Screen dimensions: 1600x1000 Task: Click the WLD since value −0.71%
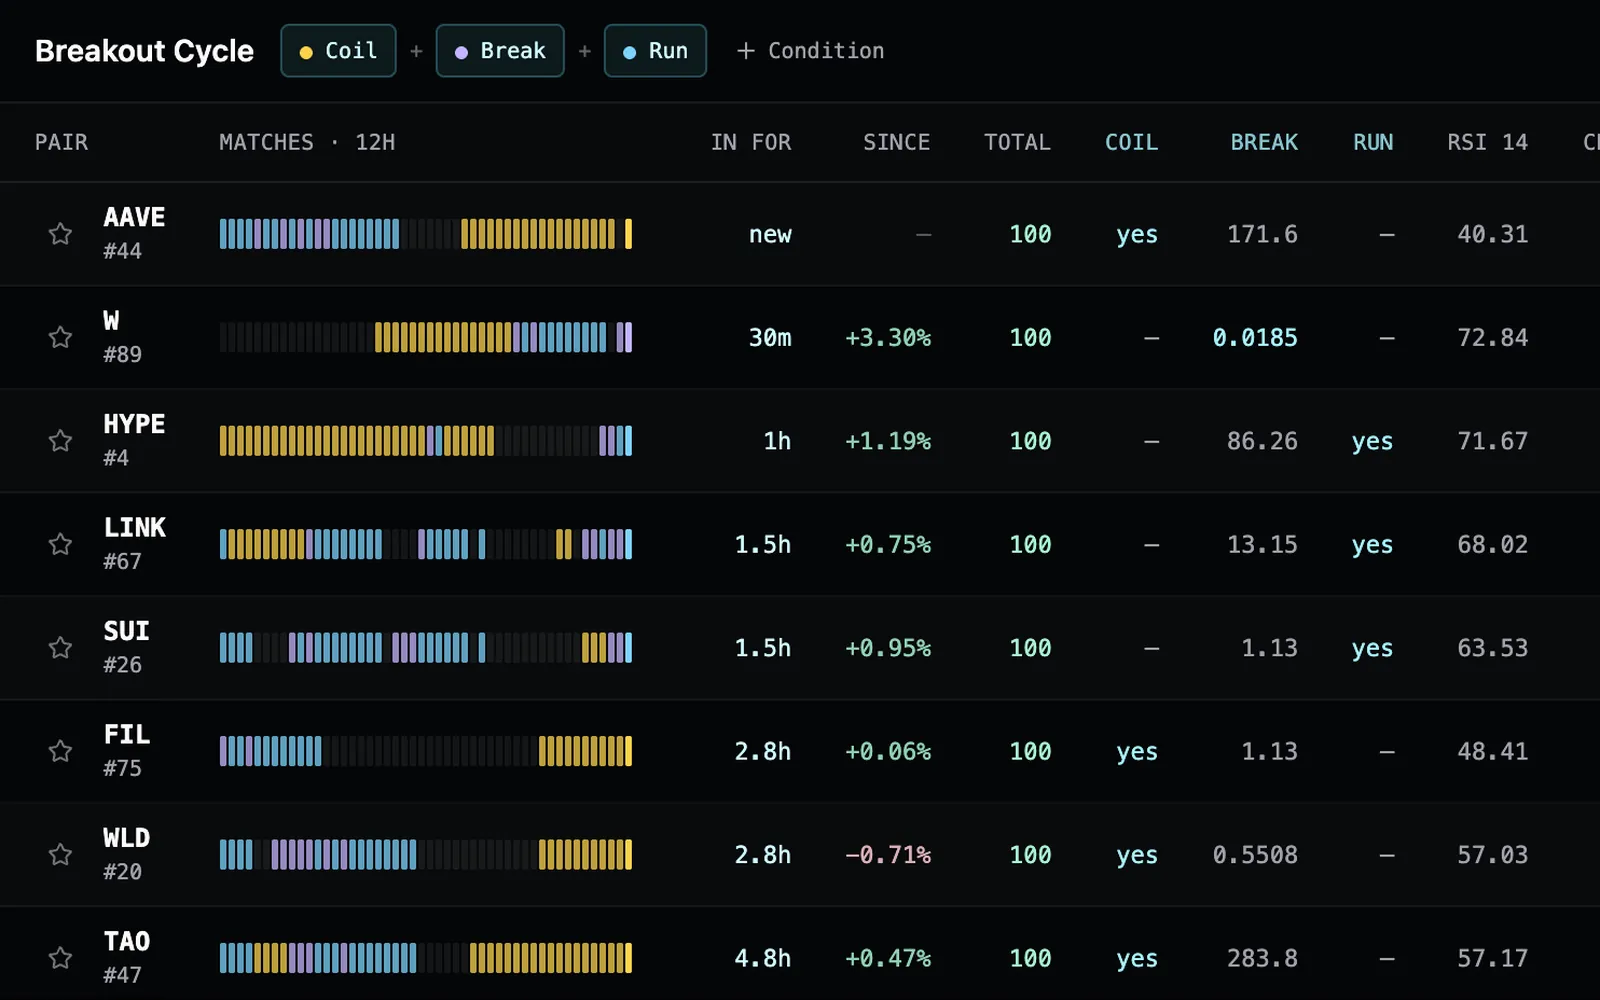point(888,855)
